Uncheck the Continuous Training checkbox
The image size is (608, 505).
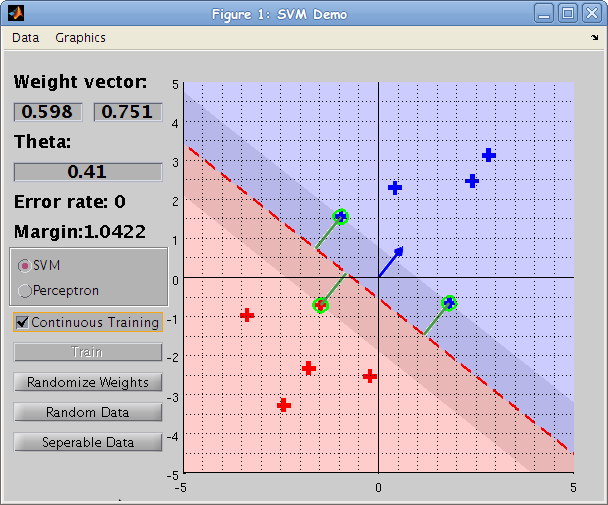click(x=22, y=322)
